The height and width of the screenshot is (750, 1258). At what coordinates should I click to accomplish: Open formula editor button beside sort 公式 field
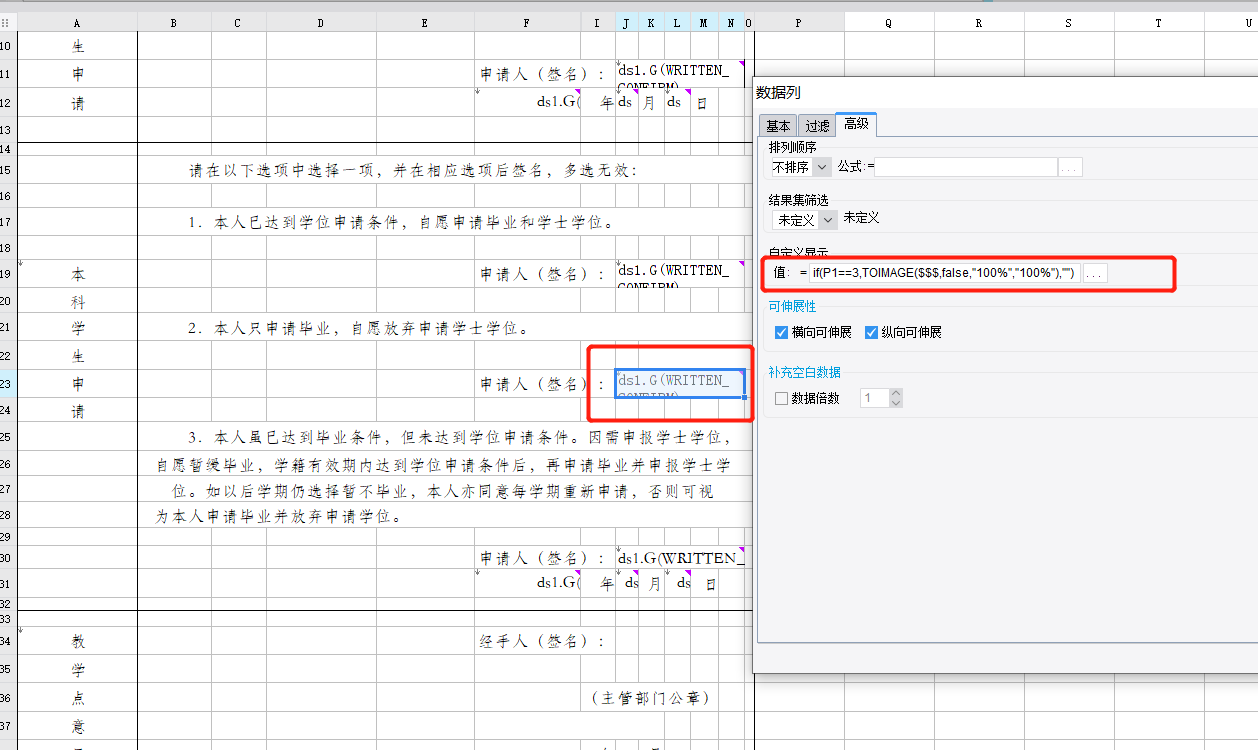click(1070, 167)
